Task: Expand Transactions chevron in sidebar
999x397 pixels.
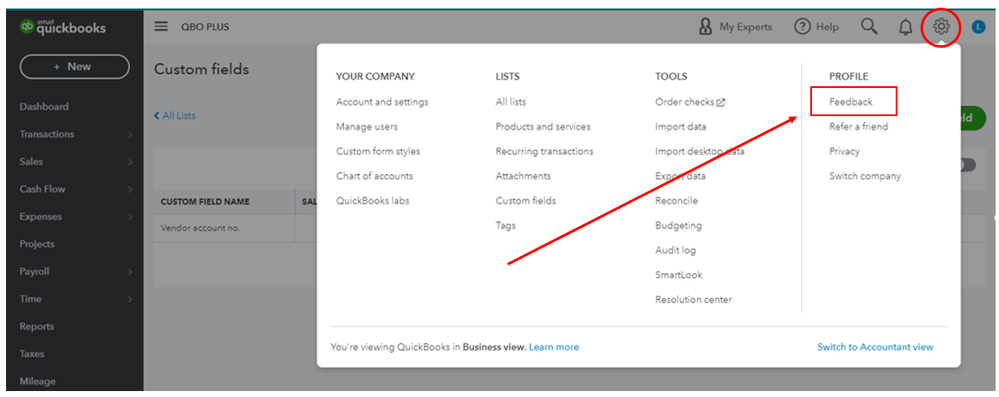Action: [130, 134]
